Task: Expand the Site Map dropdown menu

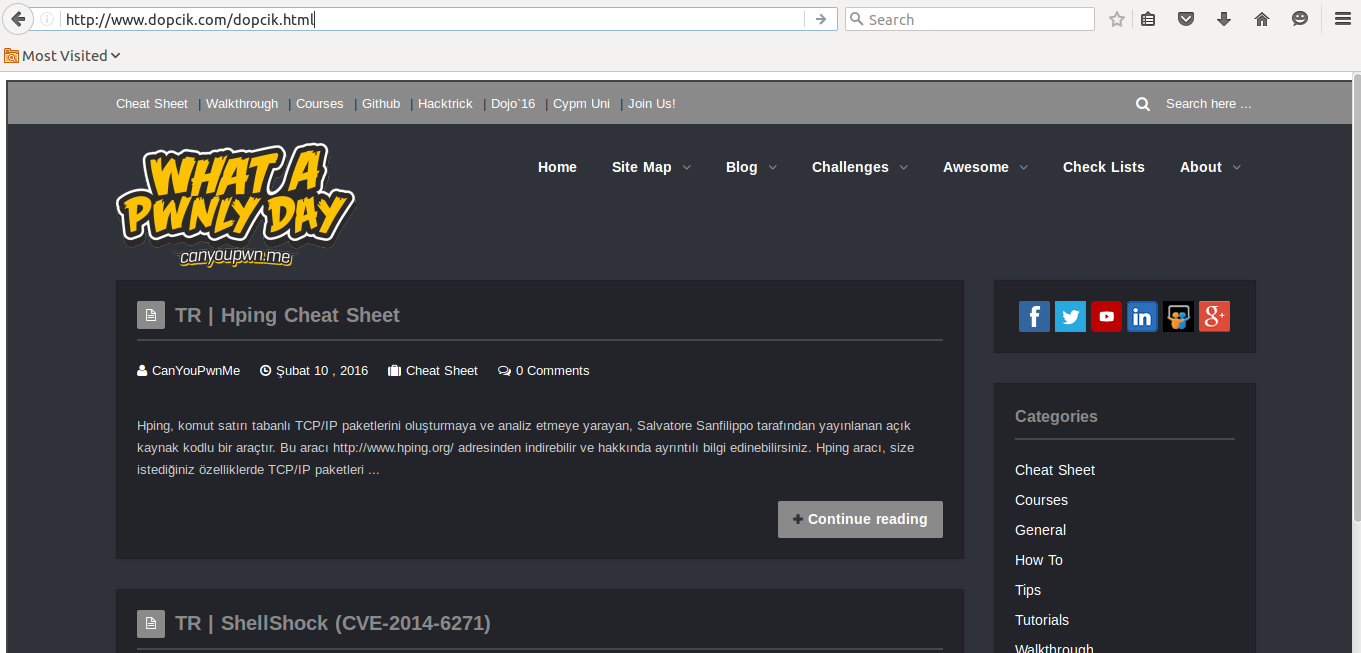Action: (x=651, y=167)
